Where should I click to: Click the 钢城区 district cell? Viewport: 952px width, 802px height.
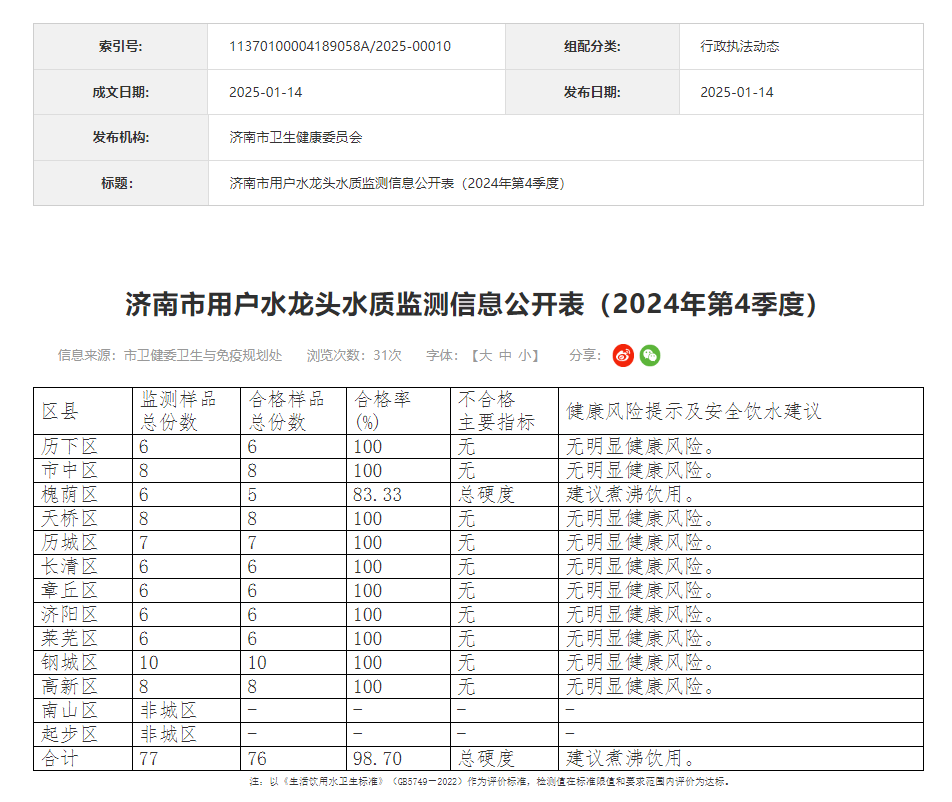[70, 662]
